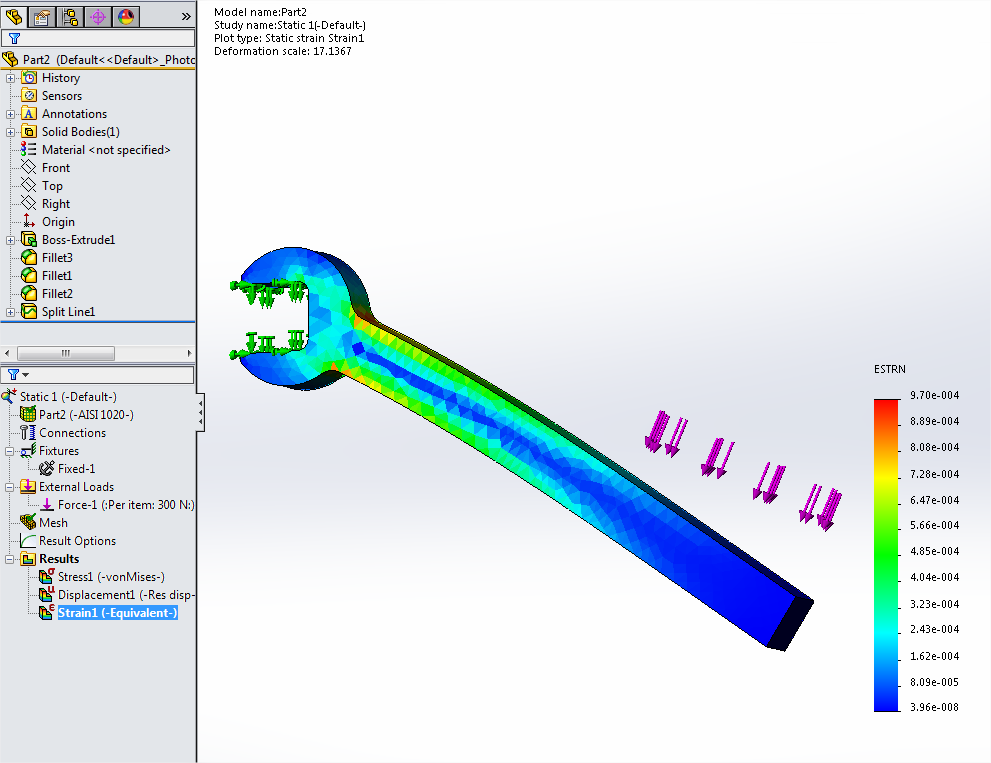Screen dimensions: 991x763
Task: Show more manager tabs with double chevron
Action: [x=185, y=17]
